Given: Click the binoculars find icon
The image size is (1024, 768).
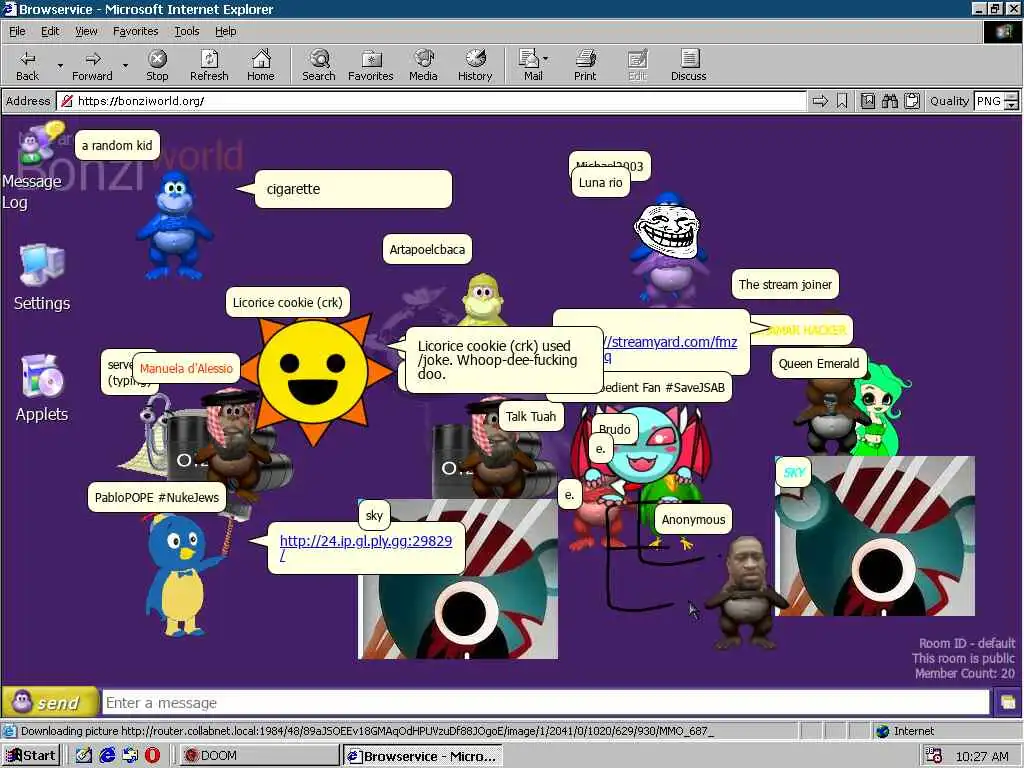Looking at the screenshot, I should point(889,101).
